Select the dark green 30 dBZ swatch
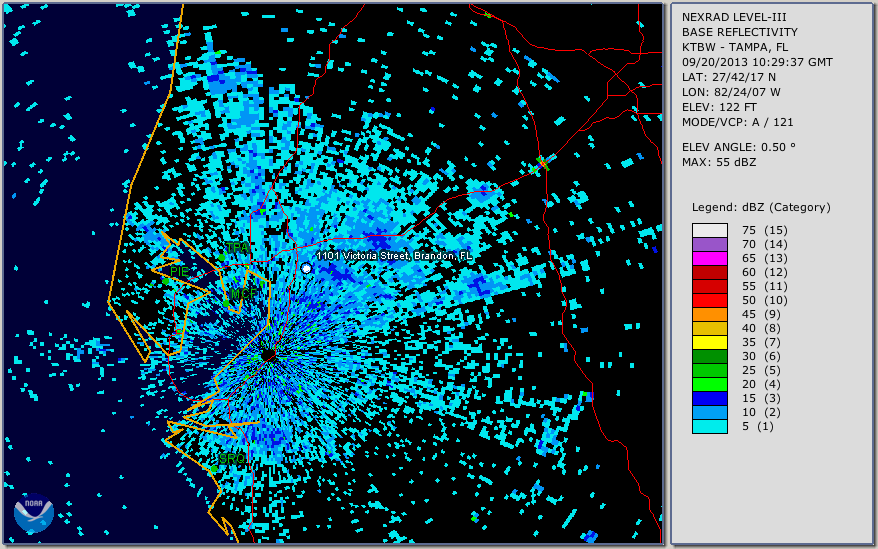Viewport: 878px width, 549px height. [709, 356]
